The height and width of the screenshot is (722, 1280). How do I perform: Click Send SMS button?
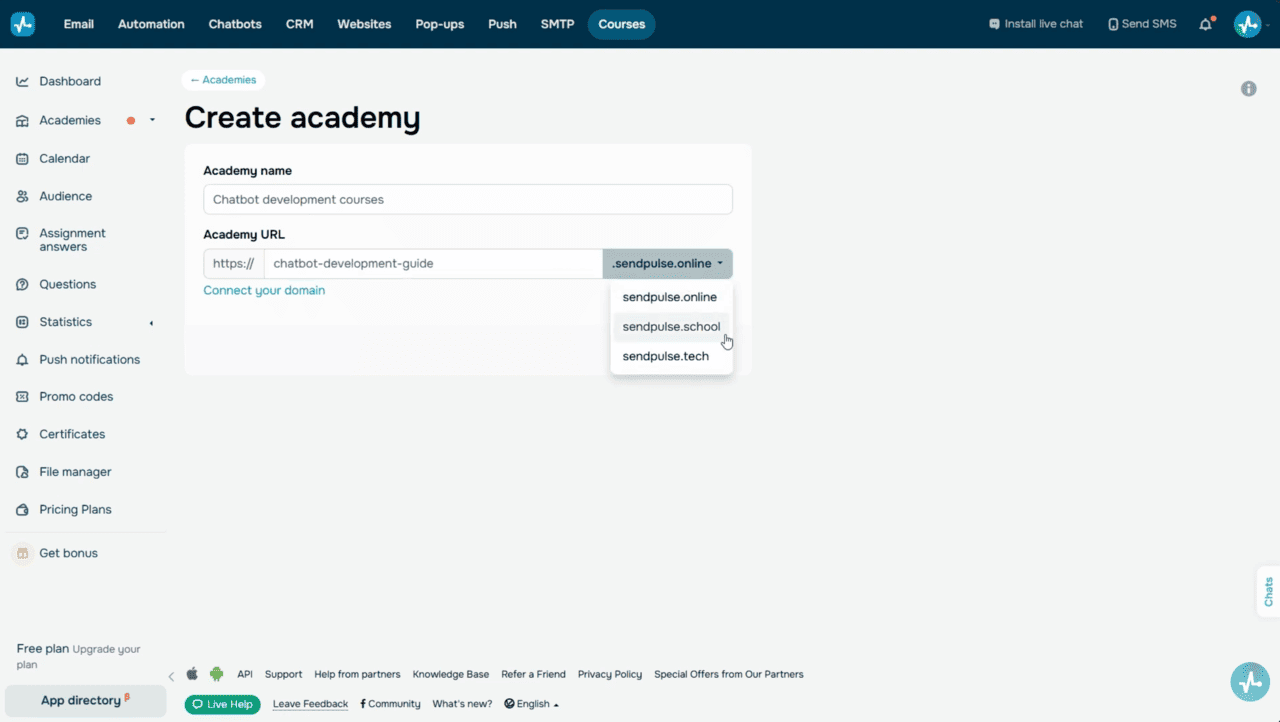tap(1142, 24)
